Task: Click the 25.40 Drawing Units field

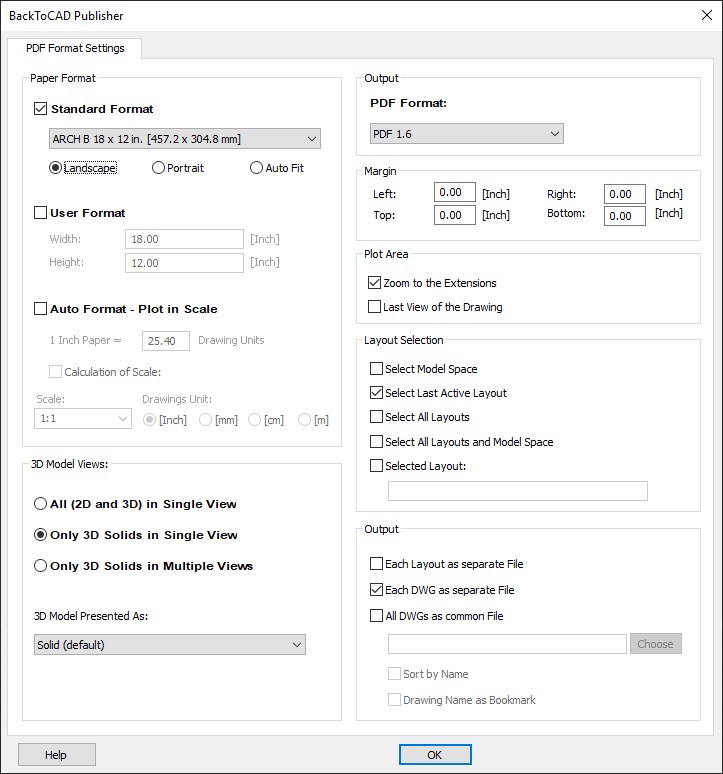Action: (x=166, y=341)
